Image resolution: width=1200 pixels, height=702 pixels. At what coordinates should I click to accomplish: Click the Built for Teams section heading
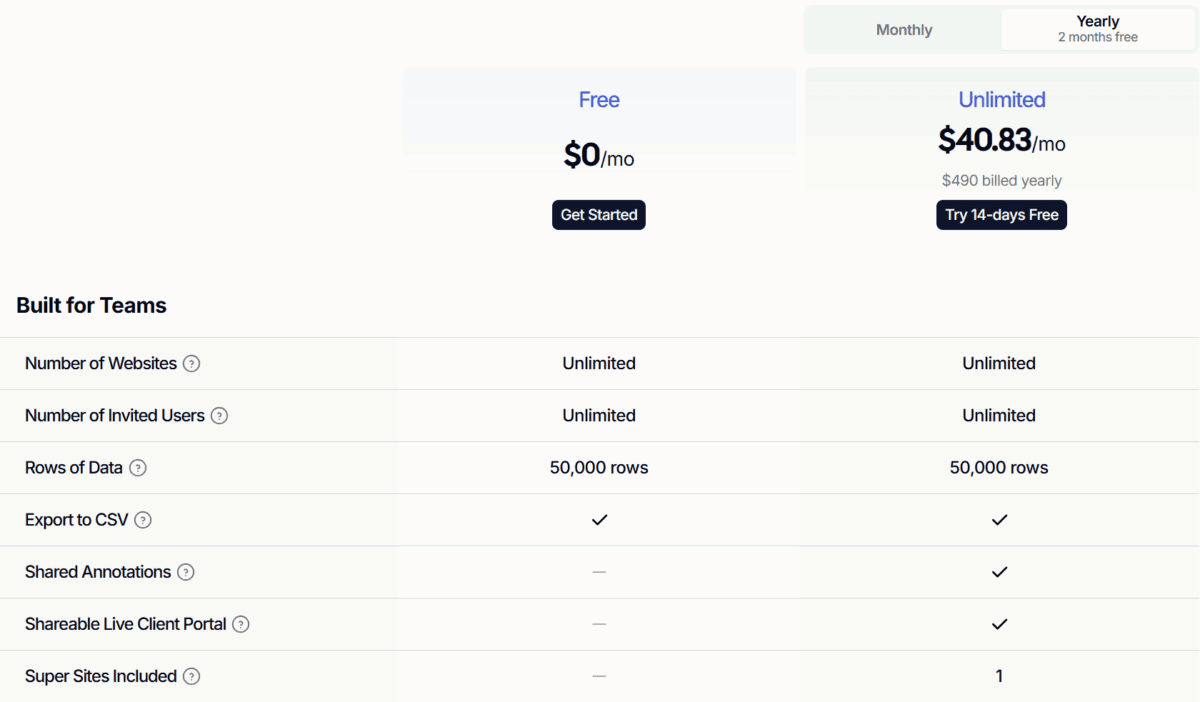92,306
